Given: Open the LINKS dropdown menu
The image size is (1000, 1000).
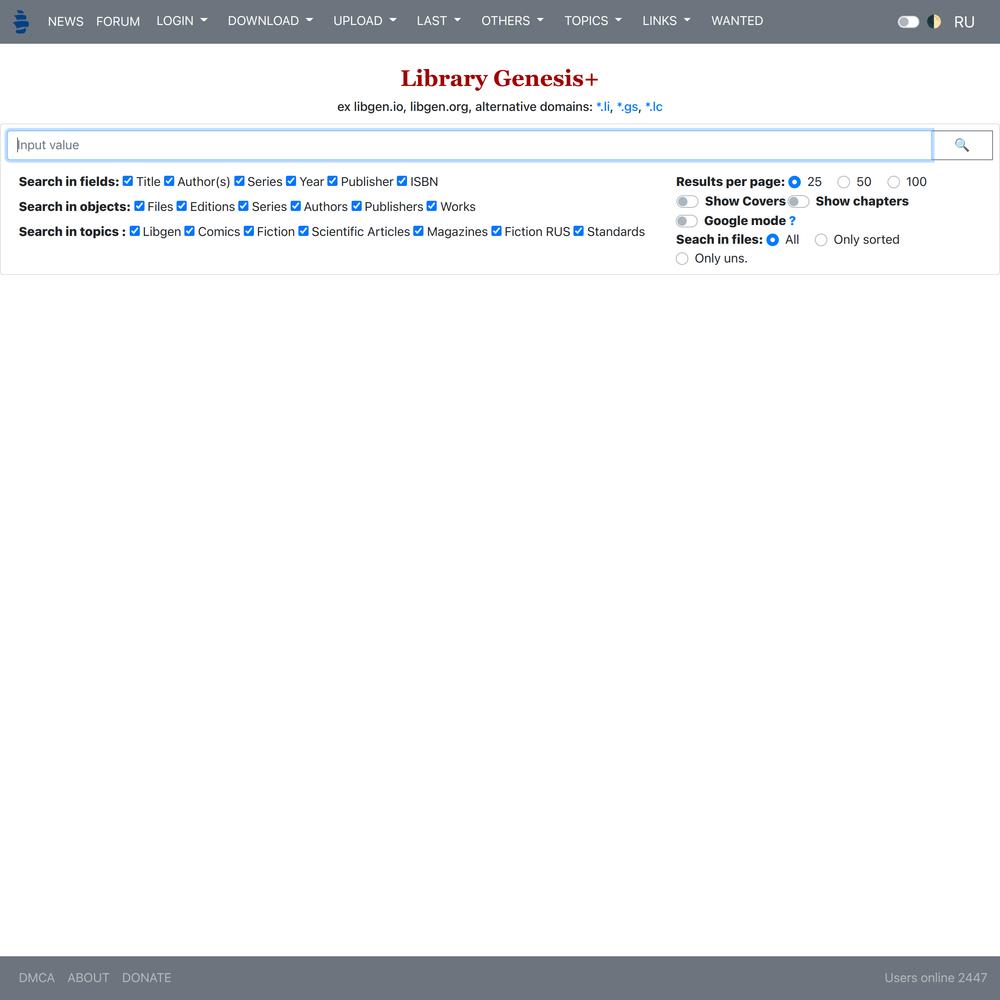Looking at the screenshot, I should pyautogui.click(x=666, y=21).
